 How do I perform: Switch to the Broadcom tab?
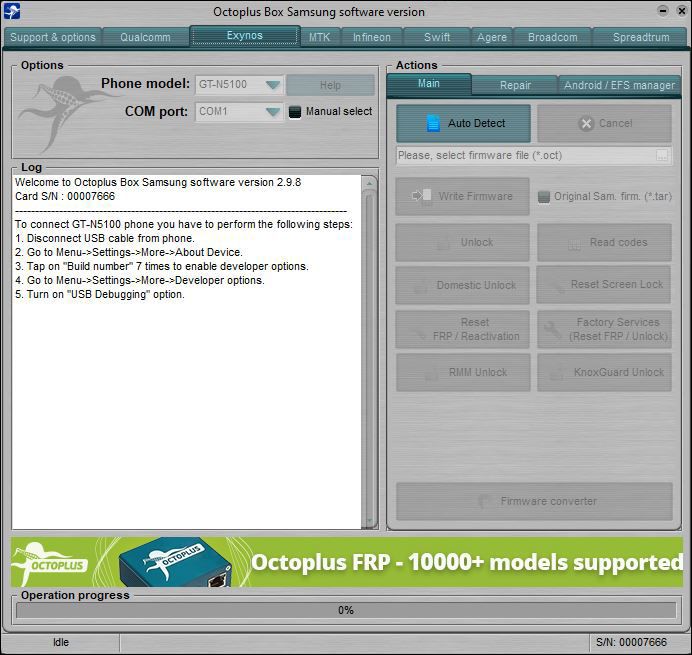(553, 37)
